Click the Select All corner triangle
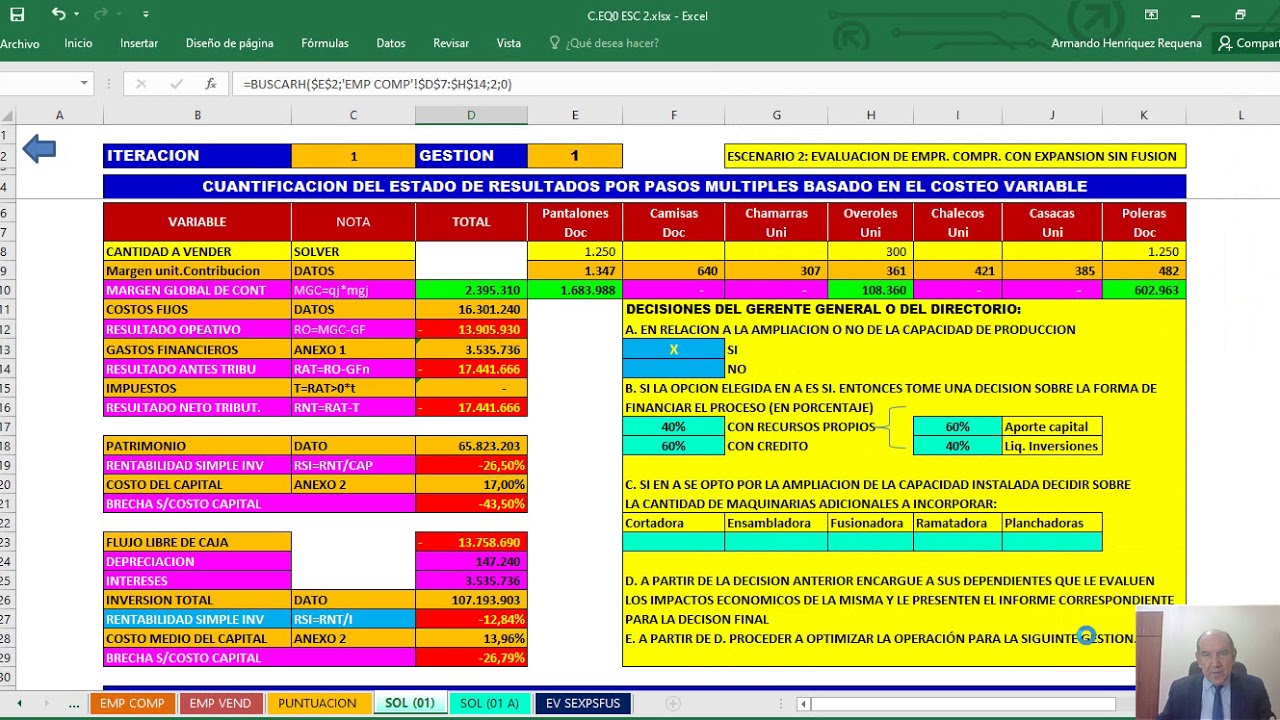This screenshot has width=1280, height=720. click(7, 116)
